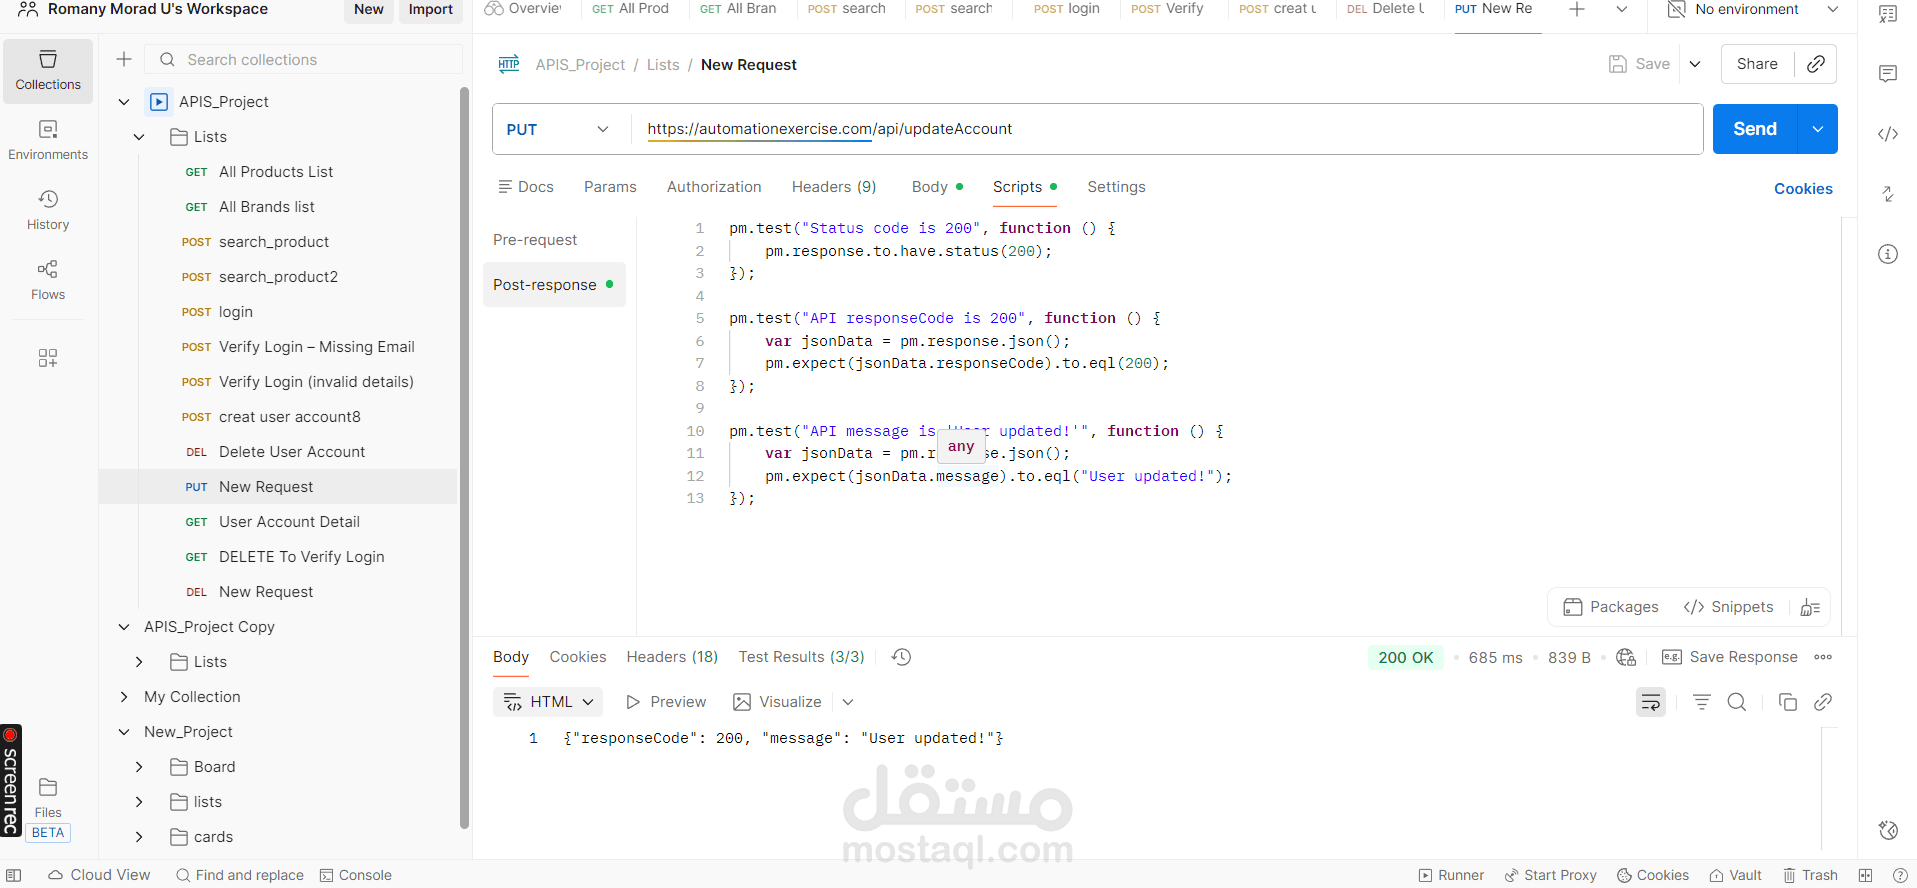Click the request URL input field

pos(1166,129)
